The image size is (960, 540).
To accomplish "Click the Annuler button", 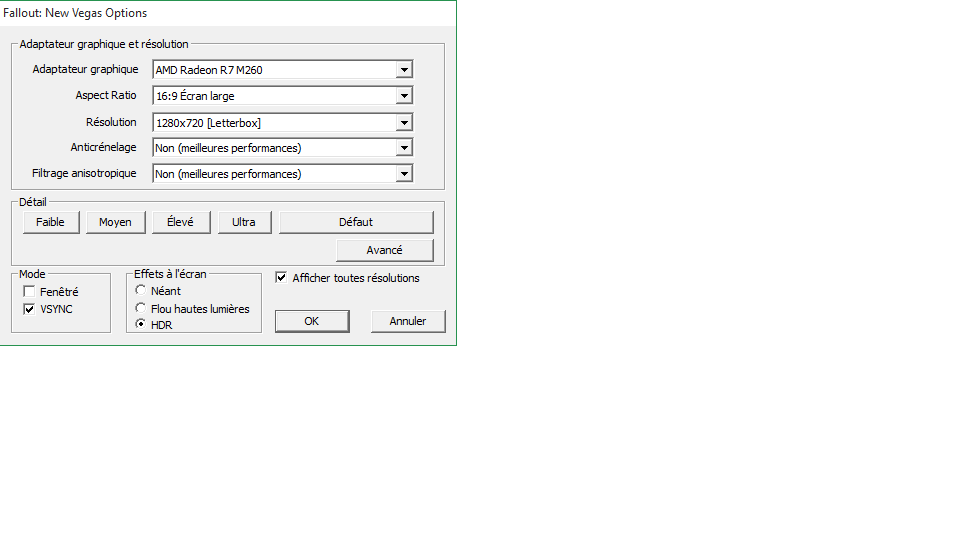I will [x=408, y=321].
